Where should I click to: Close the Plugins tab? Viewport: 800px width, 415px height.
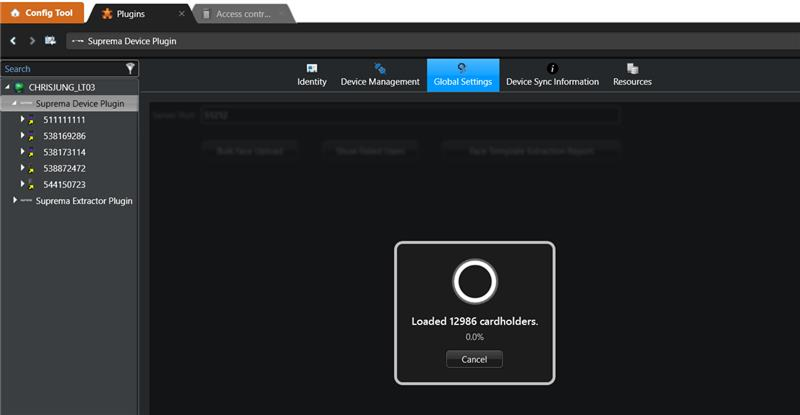[181, 14]
